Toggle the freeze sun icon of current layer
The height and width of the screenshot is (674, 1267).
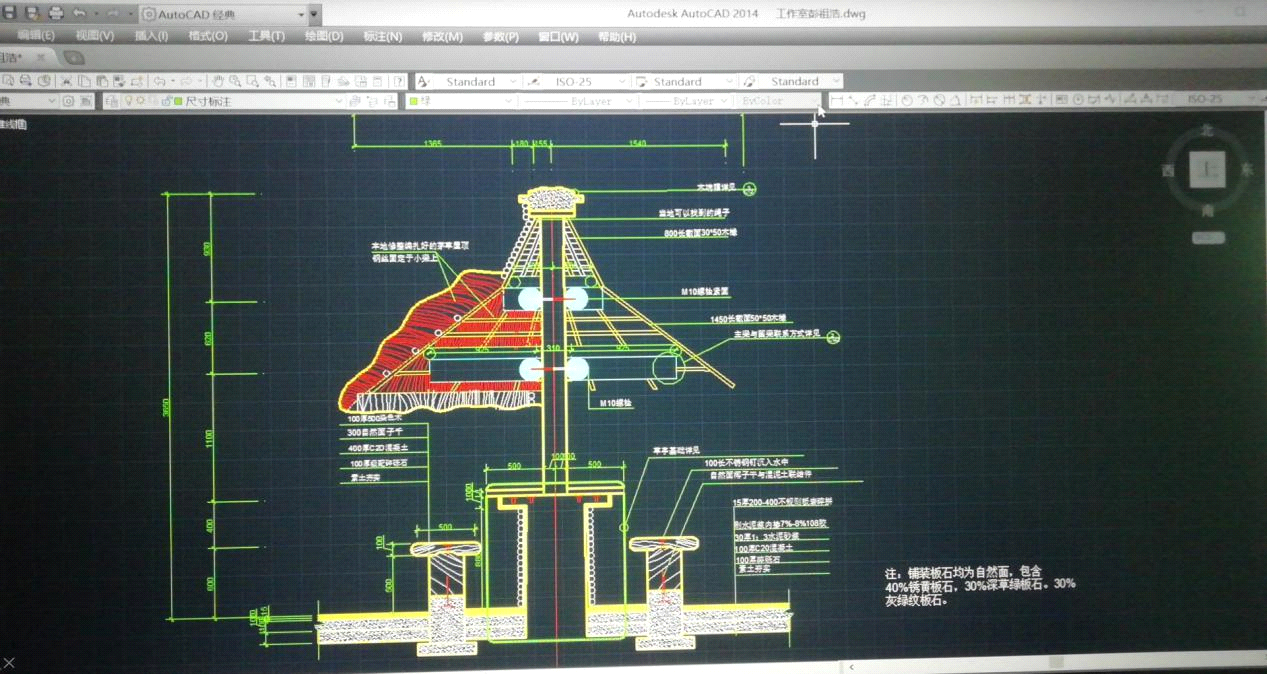[141, 101]
